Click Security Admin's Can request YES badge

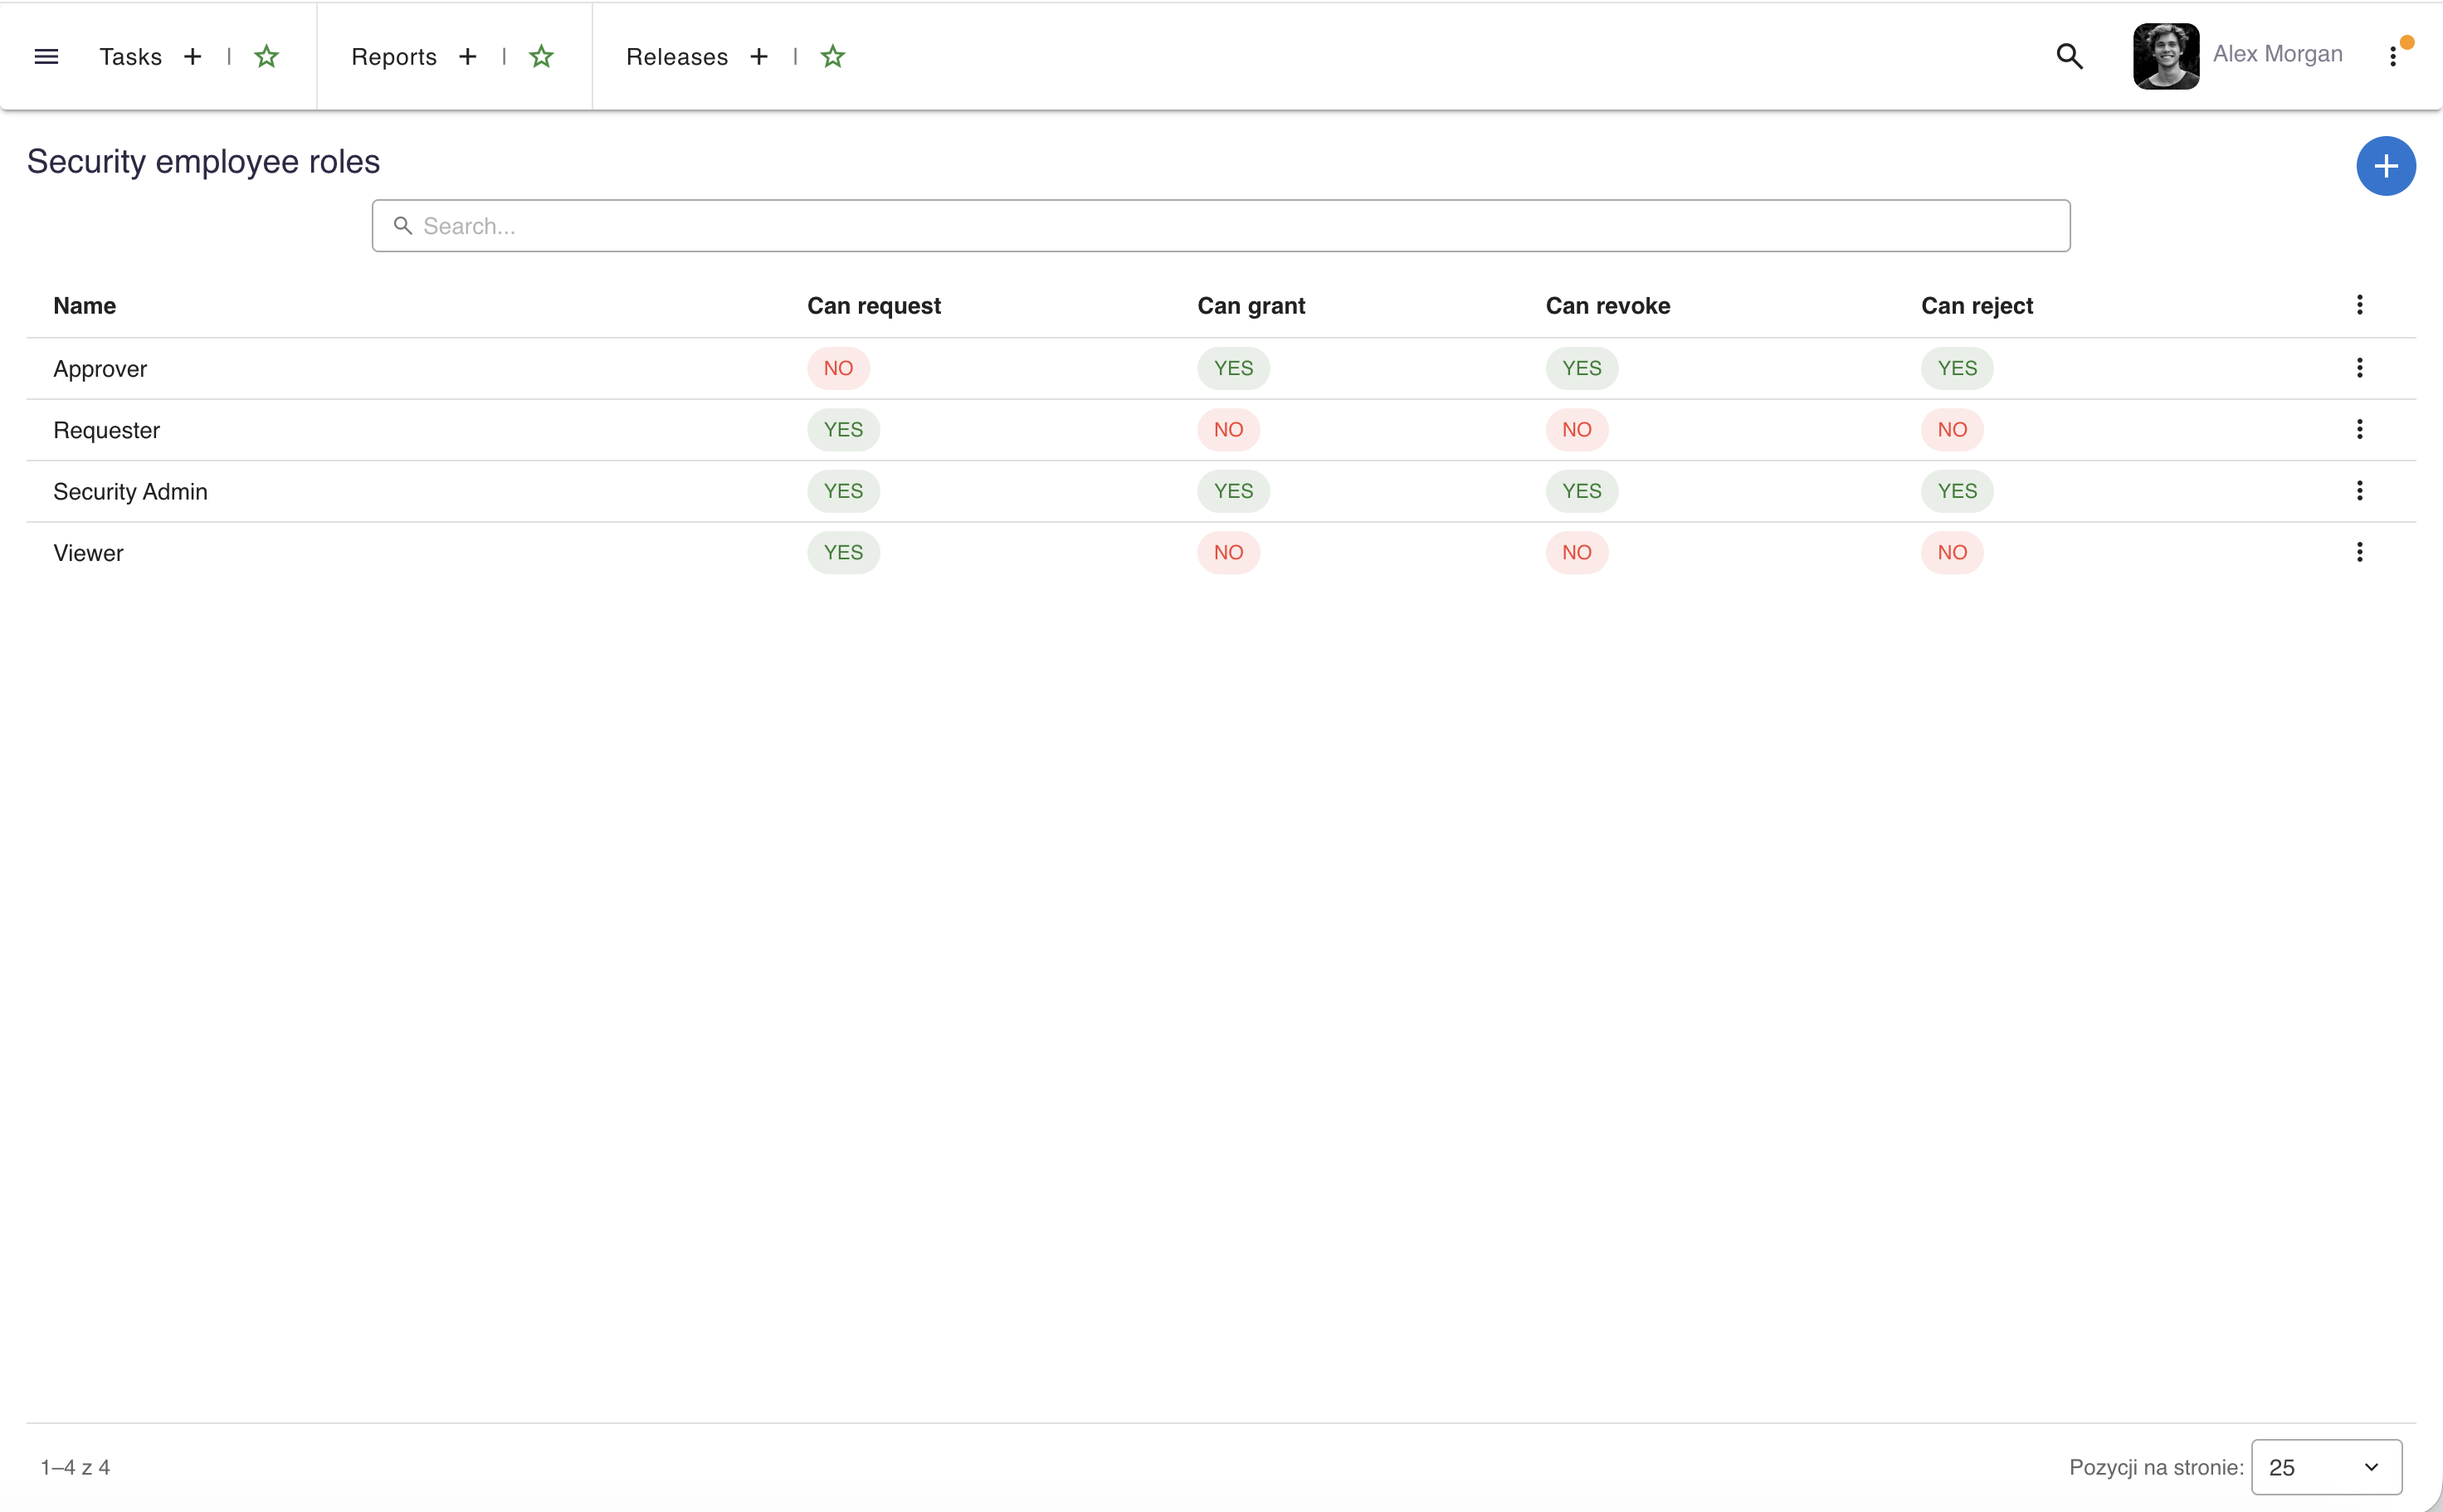[843, 491]
